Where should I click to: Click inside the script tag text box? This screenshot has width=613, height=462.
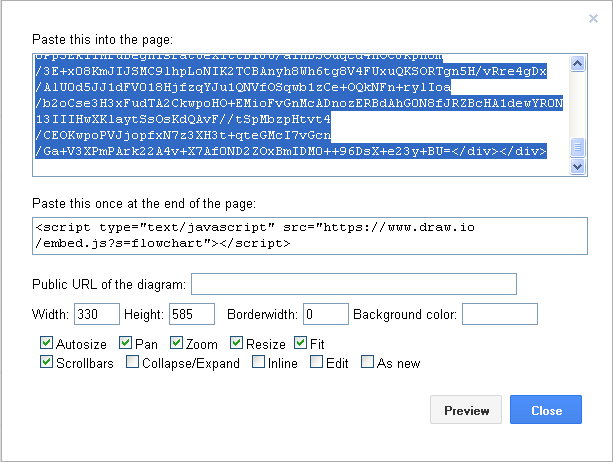(310, 236)
